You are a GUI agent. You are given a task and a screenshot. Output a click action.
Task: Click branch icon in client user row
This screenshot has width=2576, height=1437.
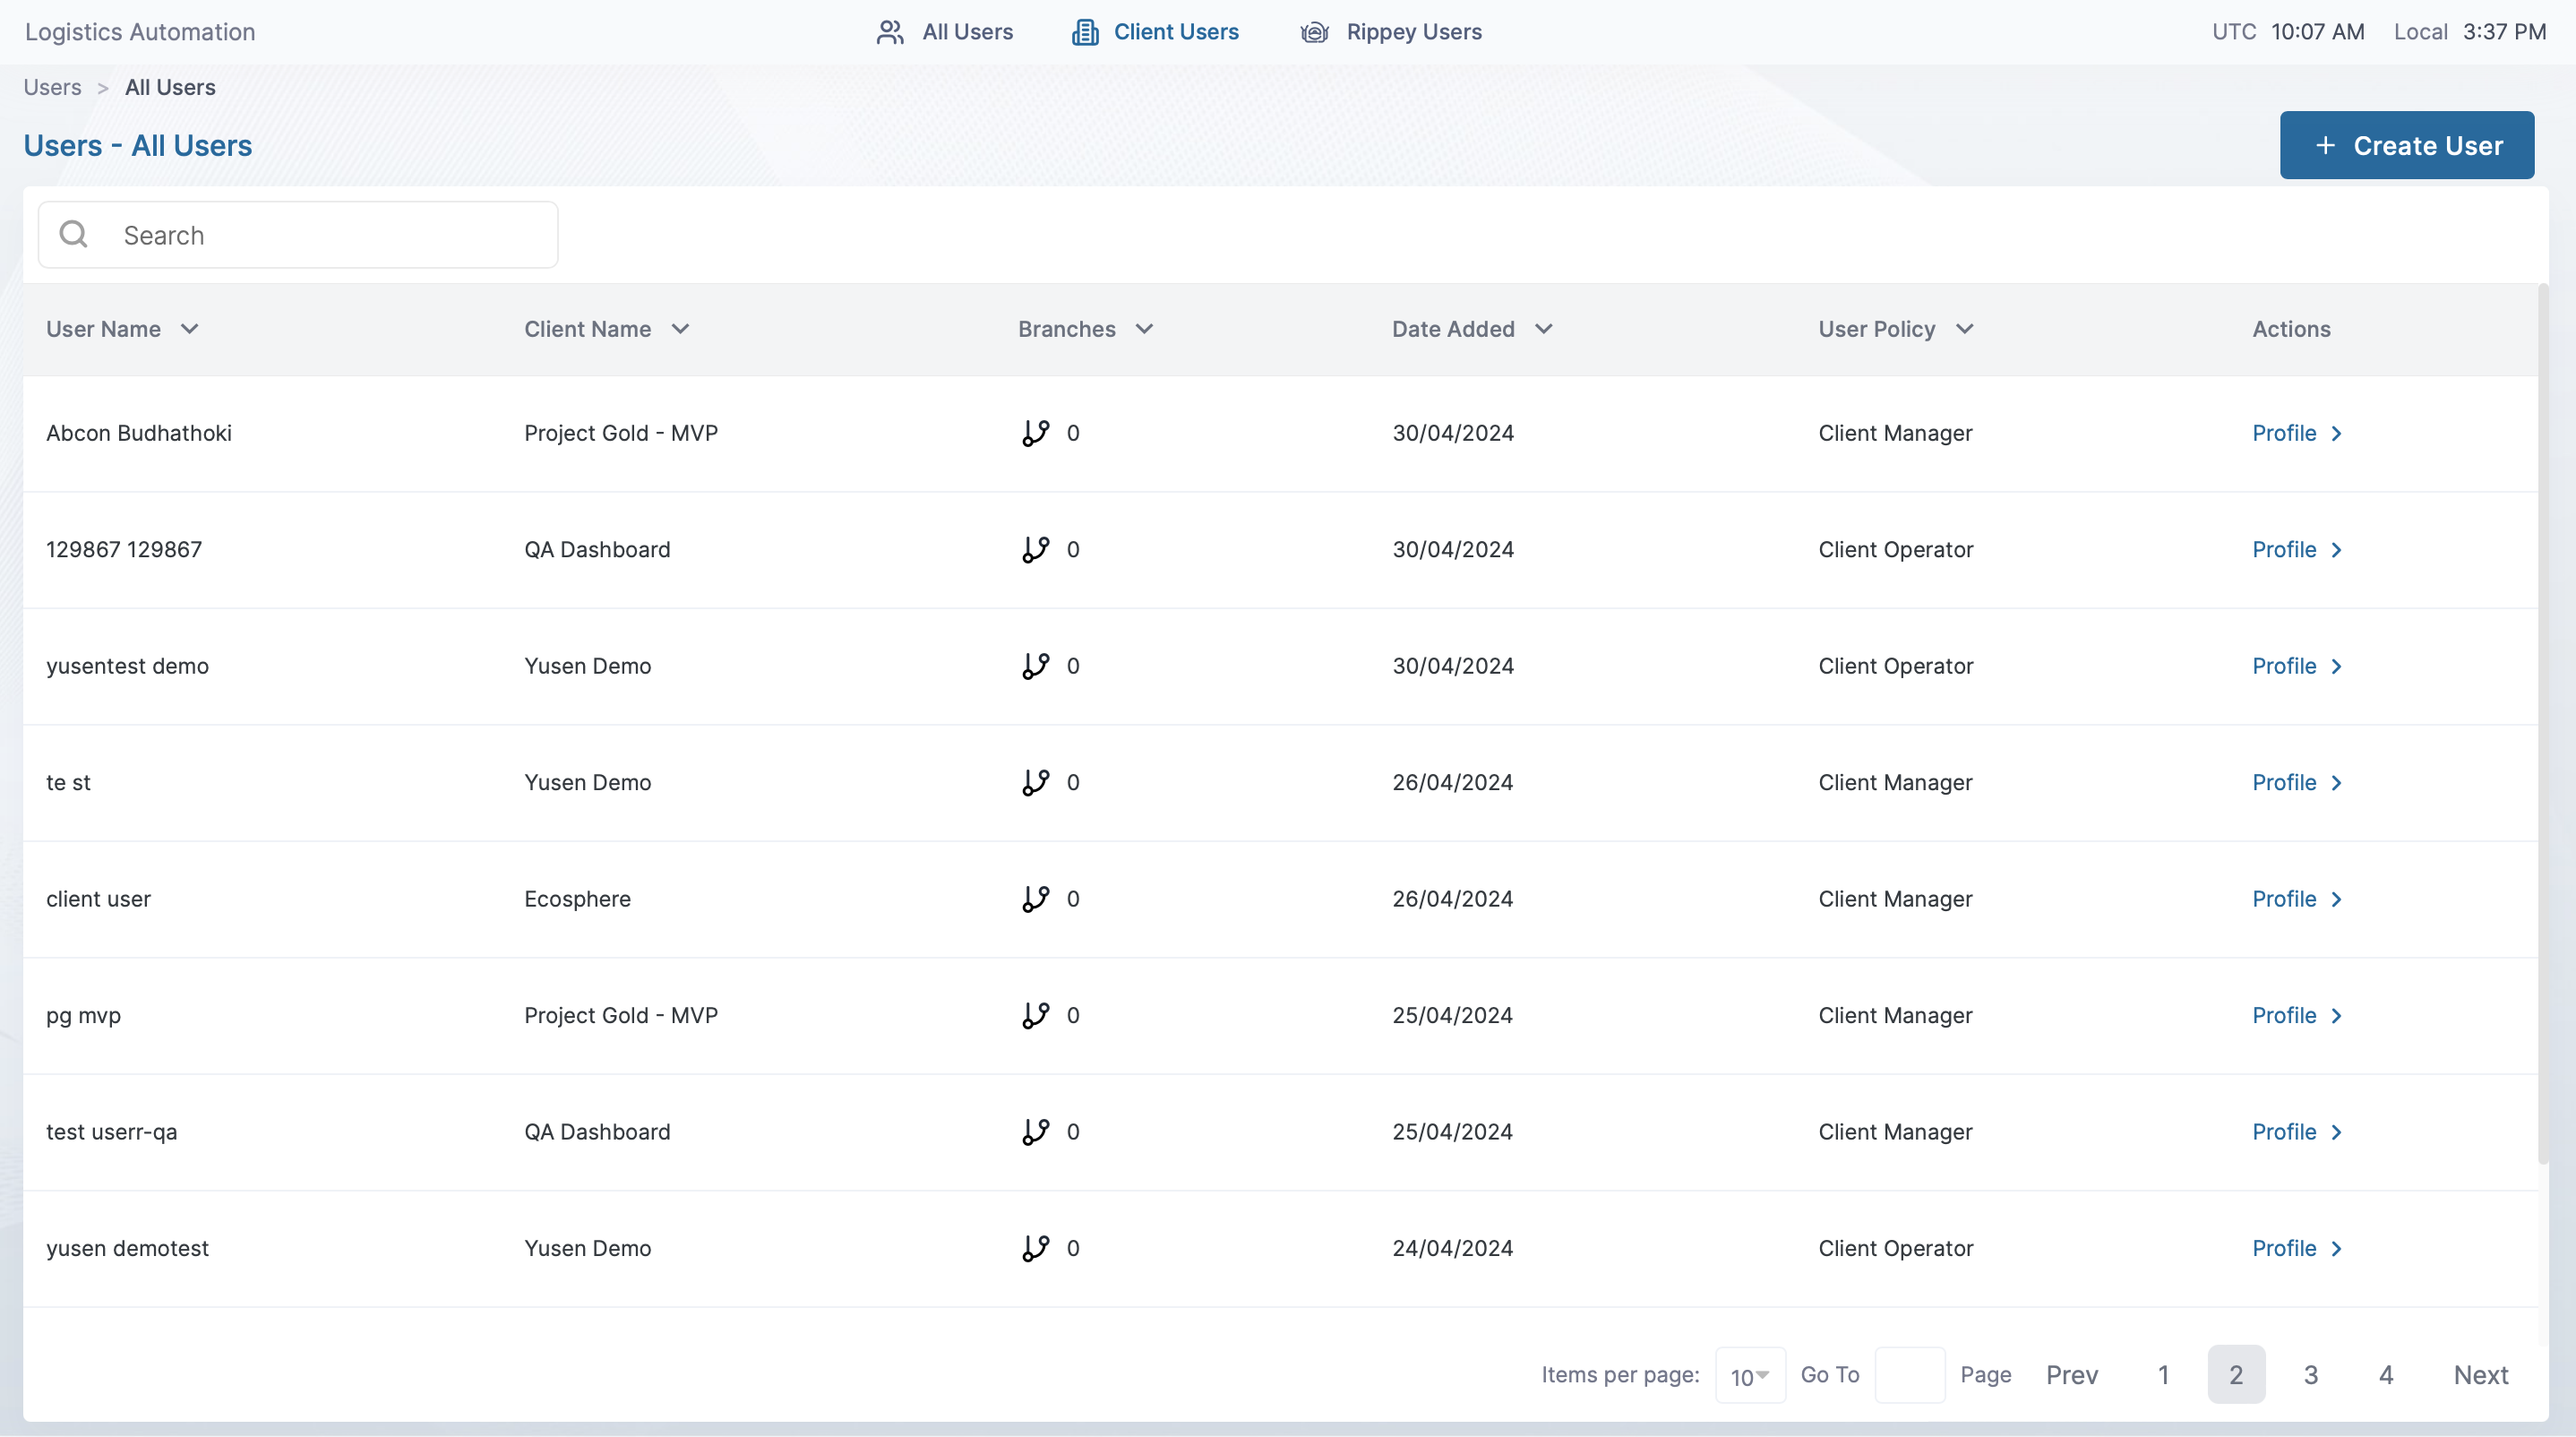click(x=1035, y=899)
